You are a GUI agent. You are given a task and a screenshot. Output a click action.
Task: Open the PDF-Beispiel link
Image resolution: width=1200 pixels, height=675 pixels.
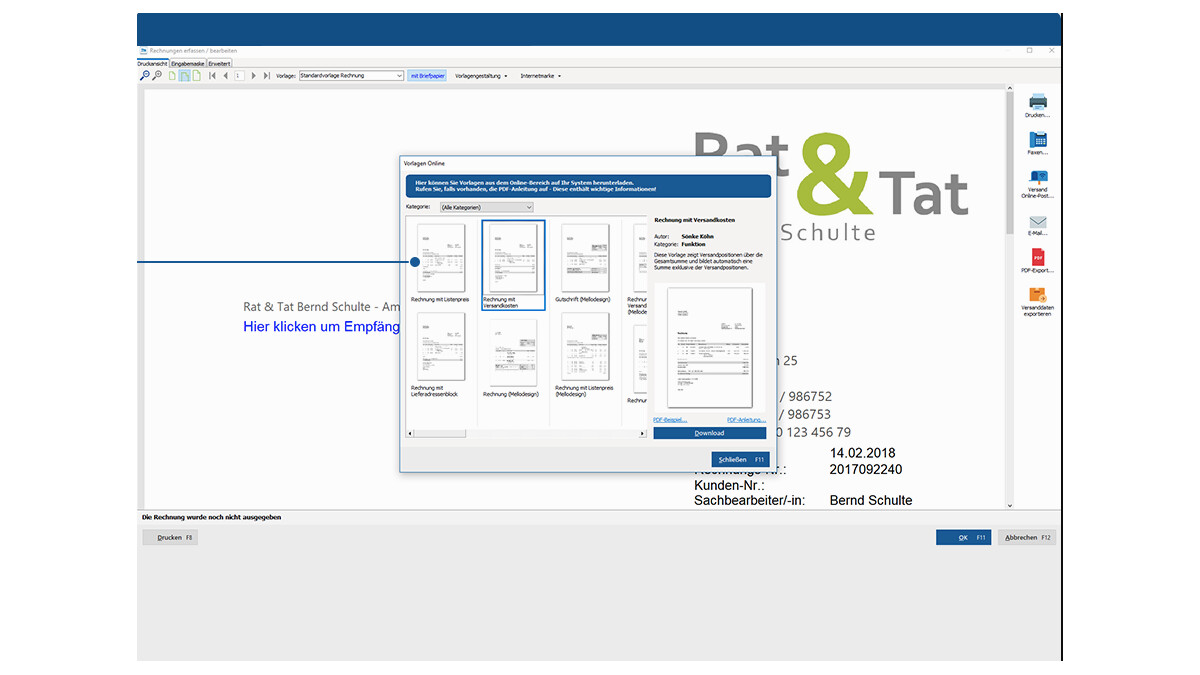(x=670, y=420)
